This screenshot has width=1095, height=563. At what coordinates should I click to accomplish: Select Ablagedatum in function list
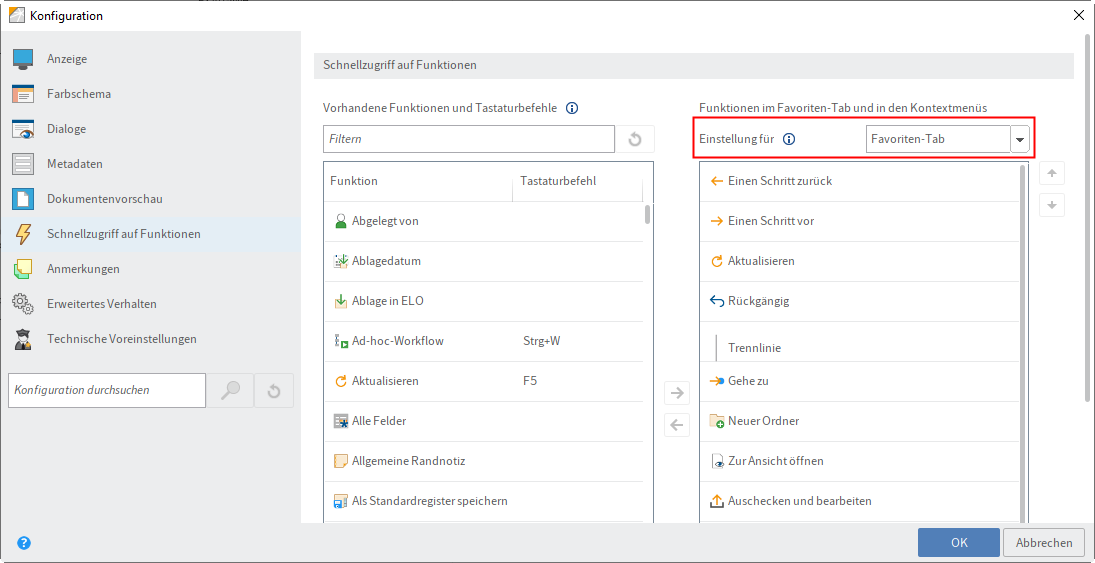483,261
